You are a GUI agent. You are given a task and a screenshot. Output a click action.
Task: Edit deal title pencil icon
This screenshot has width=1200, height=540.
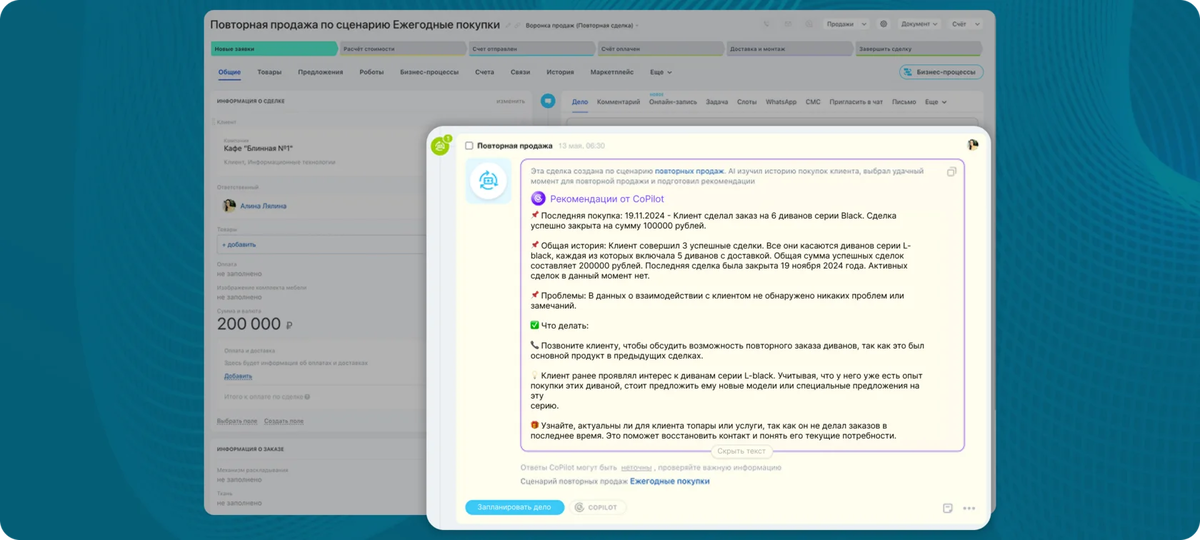tap(510, 25)
